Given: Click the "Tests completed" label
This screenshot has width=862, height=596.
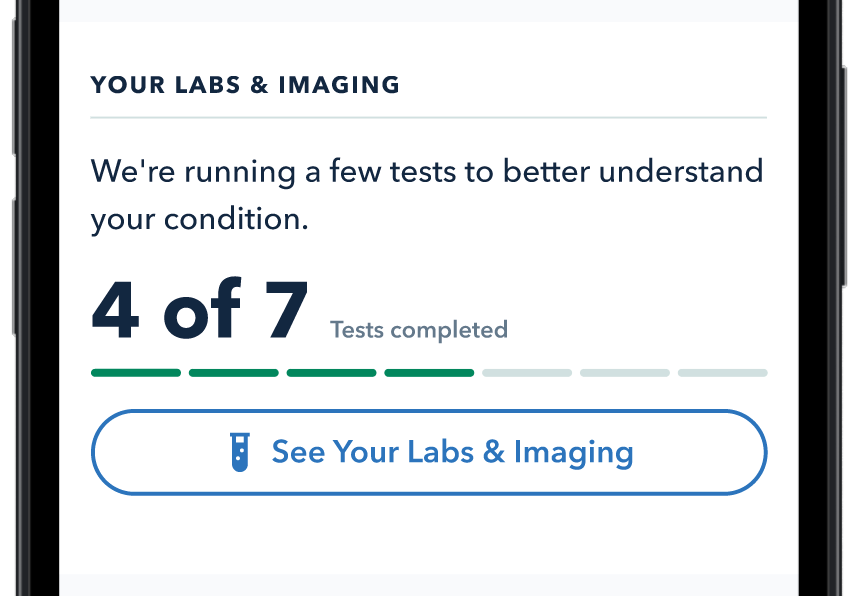Looking at the screenshot, I should (419, 329).
